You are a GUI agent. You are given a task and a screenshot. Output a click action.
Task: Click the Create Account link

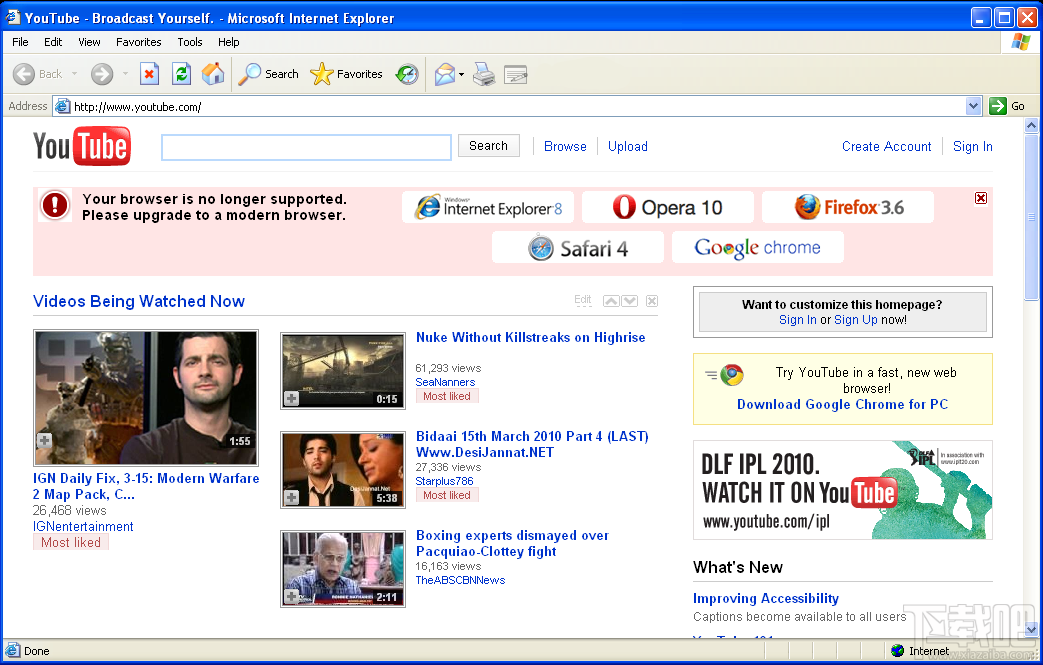click(886, 146)
